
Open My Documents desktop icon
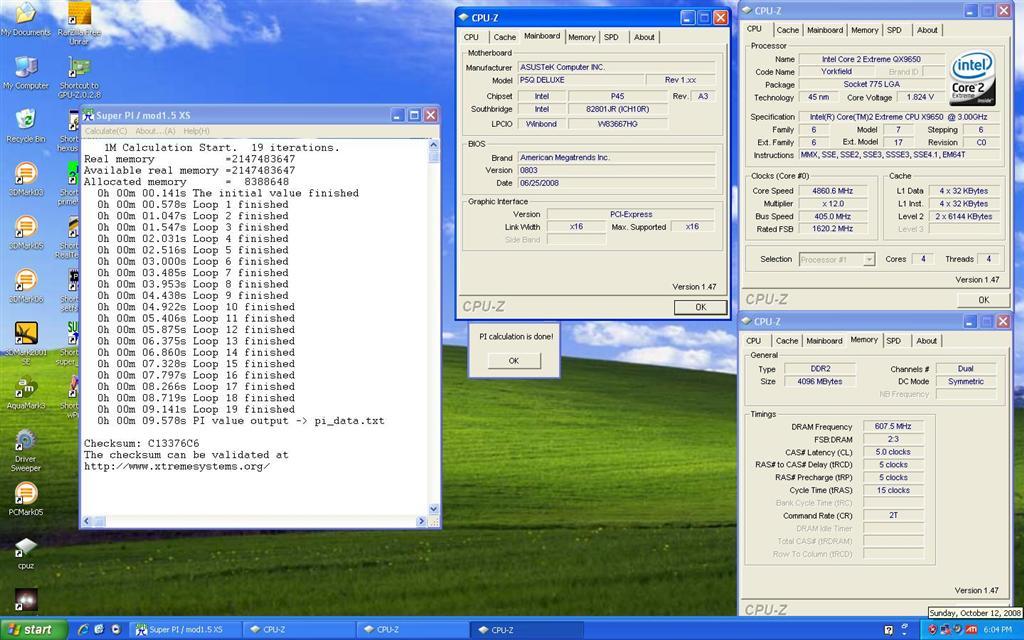25,18
